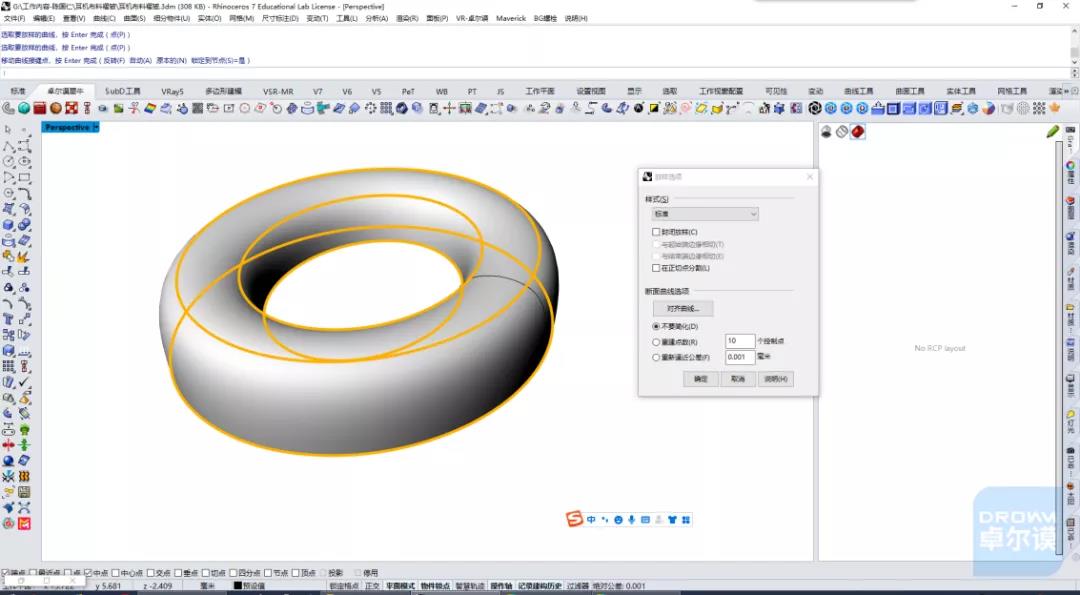This screenshot has width=1080, height=595.
Task: Click the black 预设值 layer color swatch
Action: (238, 586)
